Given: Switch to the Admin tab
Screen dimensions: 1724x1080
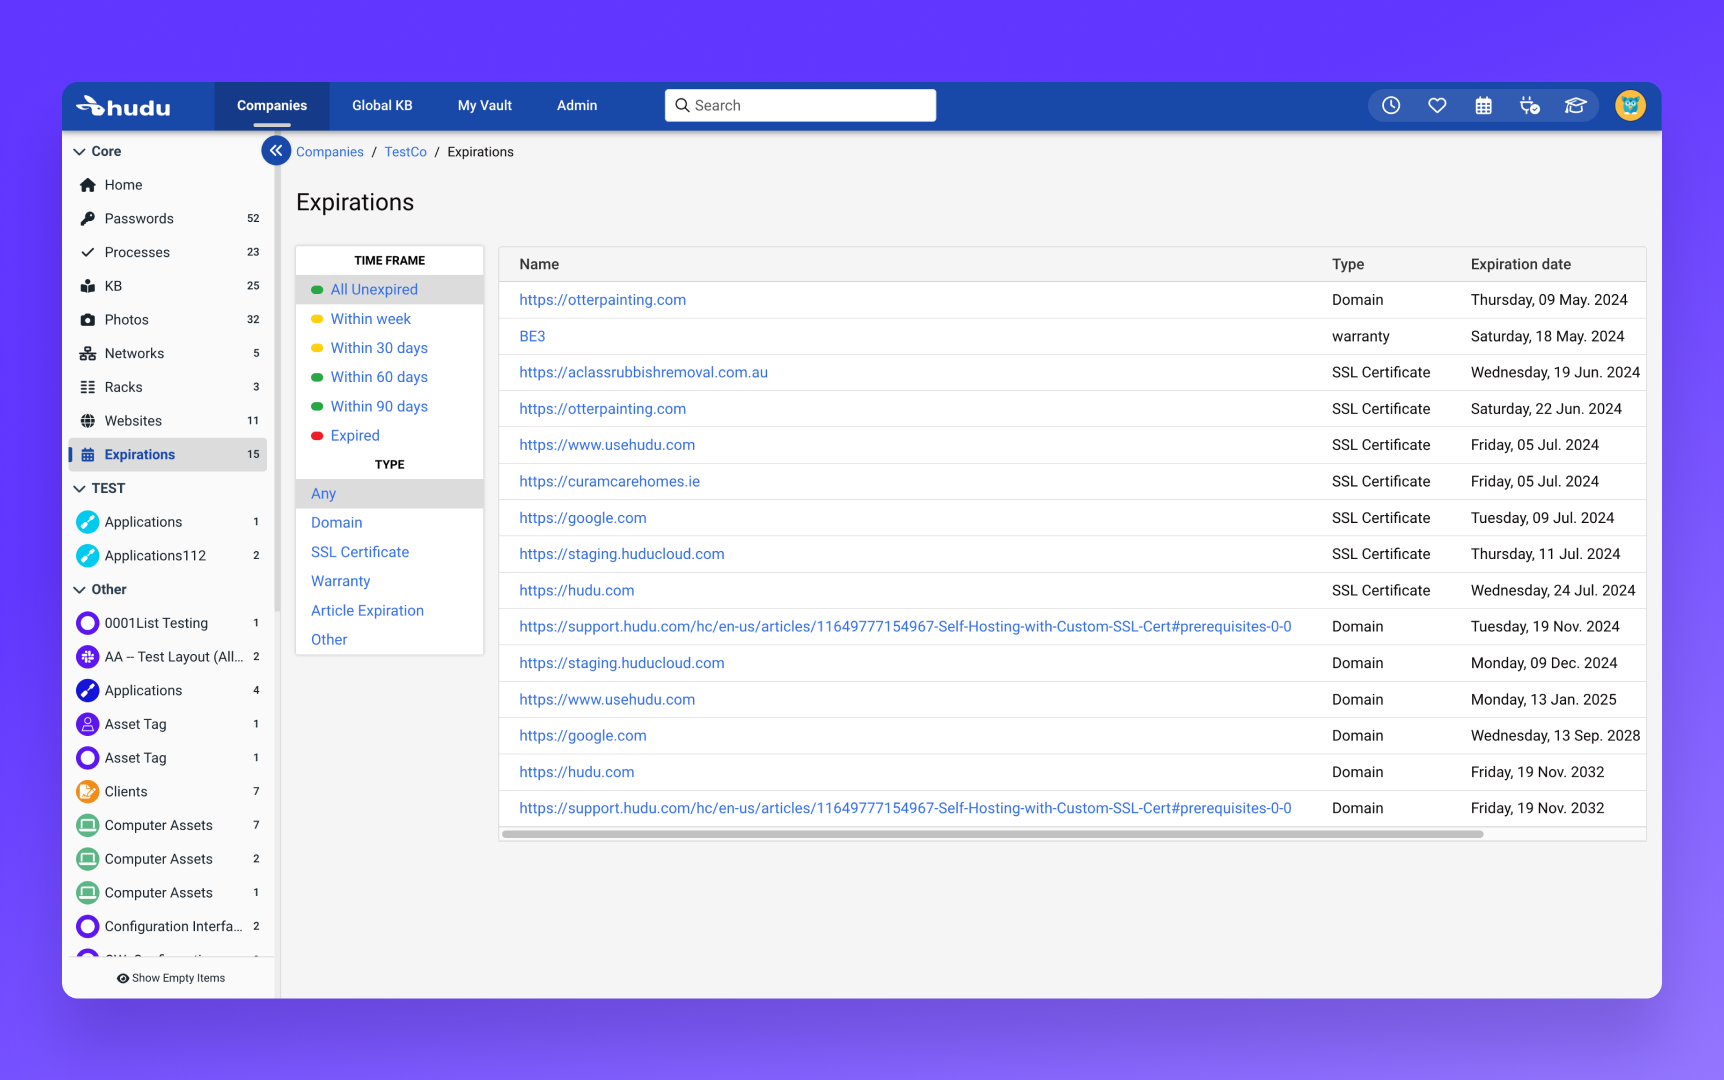Looking at the screenshot, I should pos(577,105).
